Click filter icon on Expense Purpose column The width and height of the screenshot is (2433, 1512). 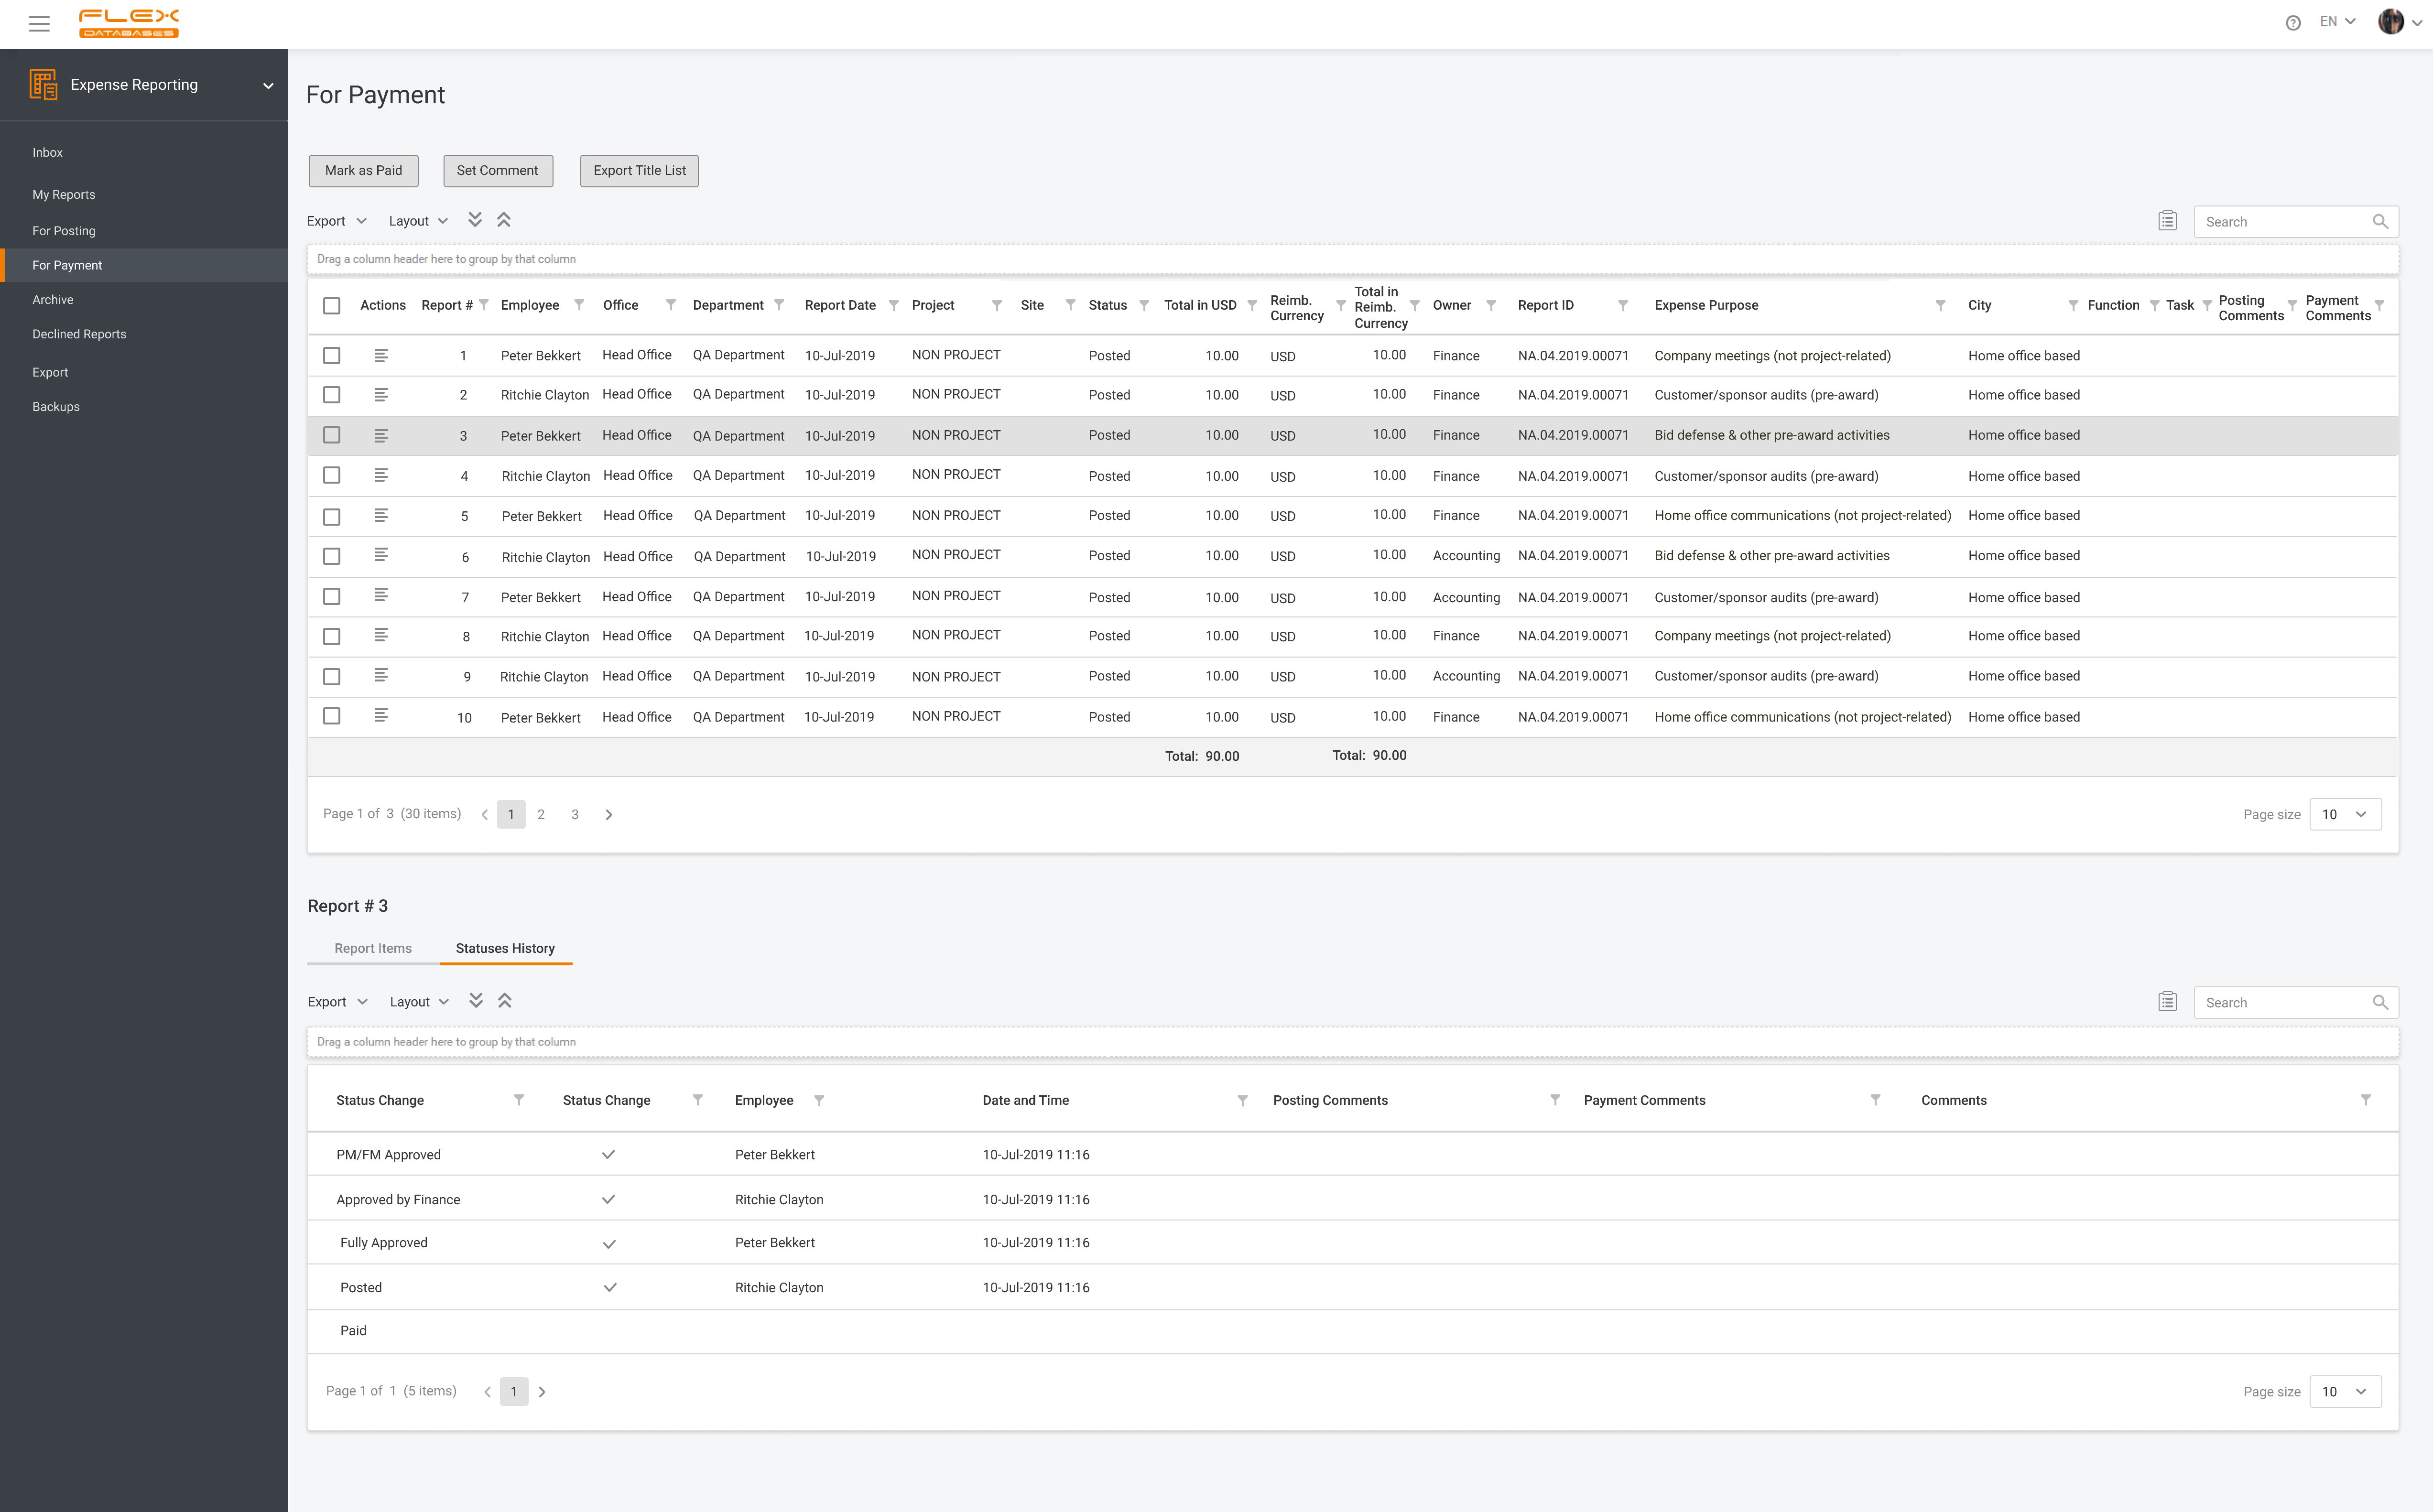pos(1940,305)
